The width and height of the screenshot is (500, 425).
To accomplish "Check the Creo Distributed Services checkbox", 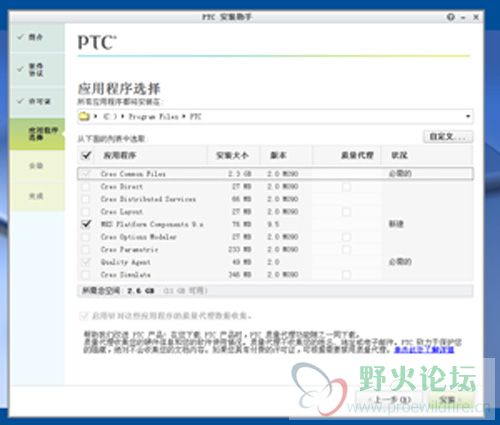I will [86, 199].
